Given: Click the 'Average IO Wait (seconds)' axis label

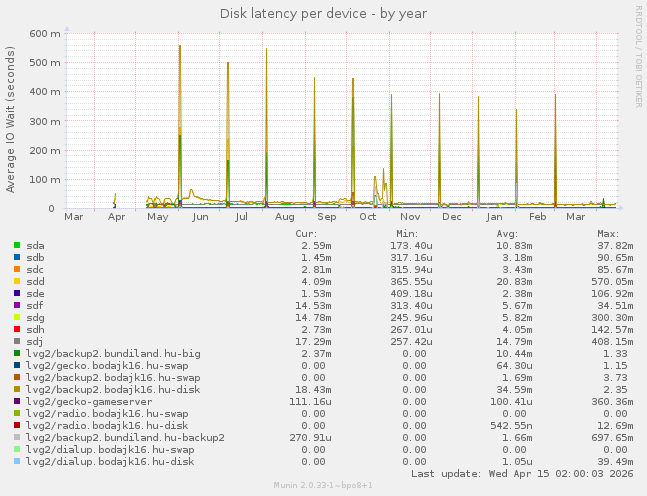Looking at the screenshot, I should click(x=10, y=119).
